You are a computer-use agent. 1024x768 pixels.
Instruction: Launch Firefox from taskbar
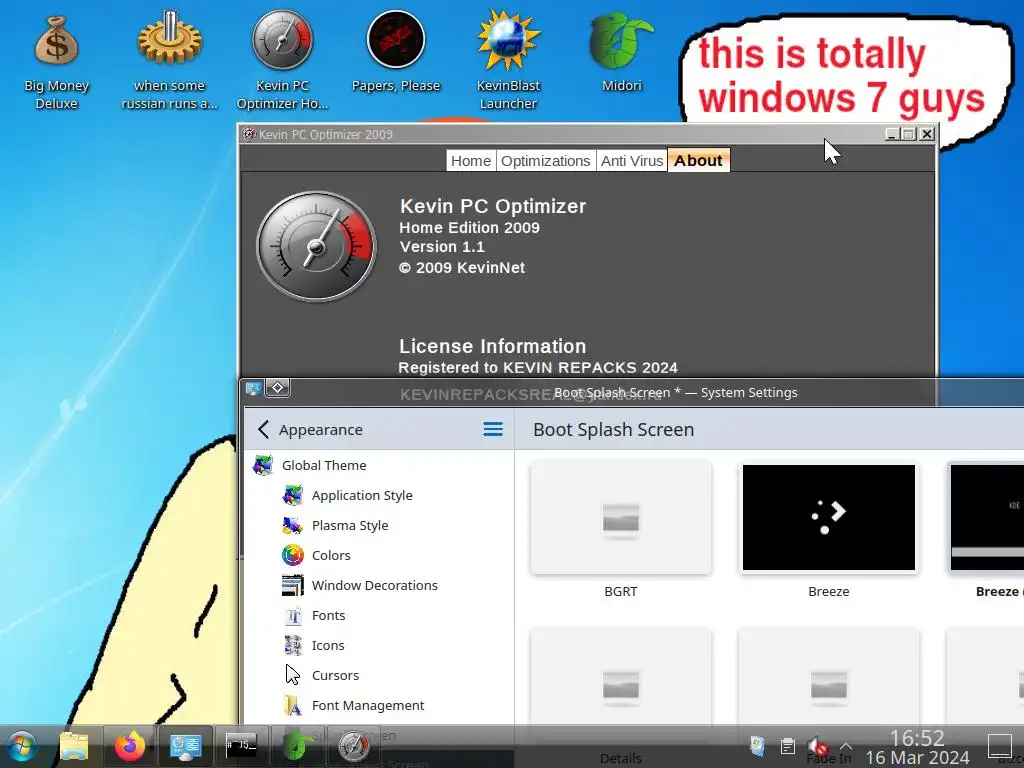tap(129, 746)
